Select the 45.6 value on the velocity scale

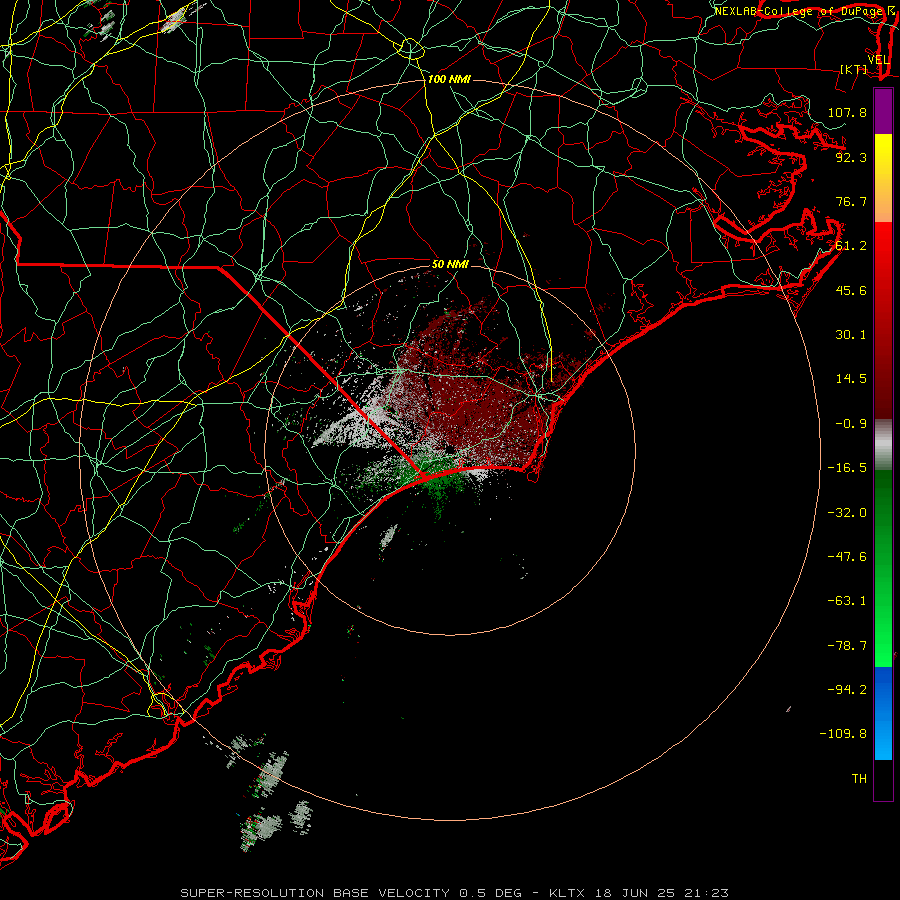(x=851, y=290)
